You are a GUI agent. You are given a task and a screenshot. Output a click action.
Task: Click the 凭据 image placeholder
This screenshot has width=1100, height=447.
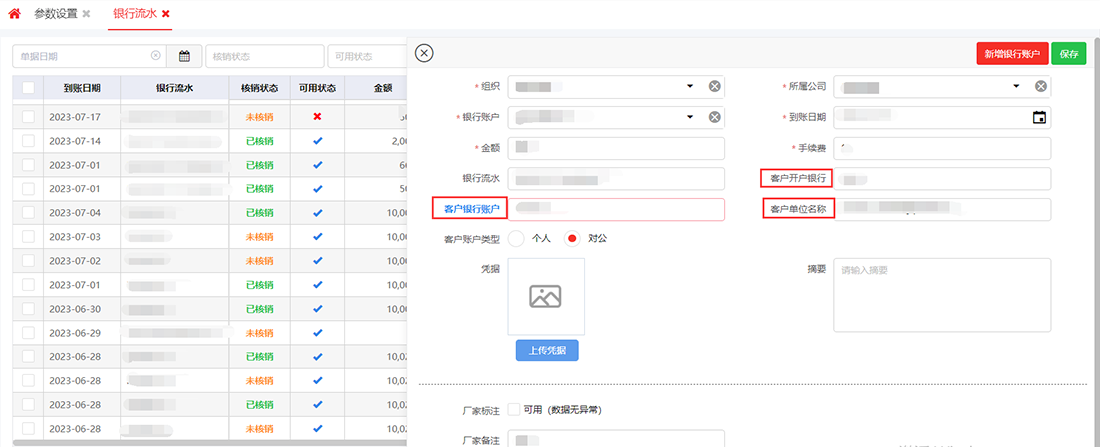545,296
